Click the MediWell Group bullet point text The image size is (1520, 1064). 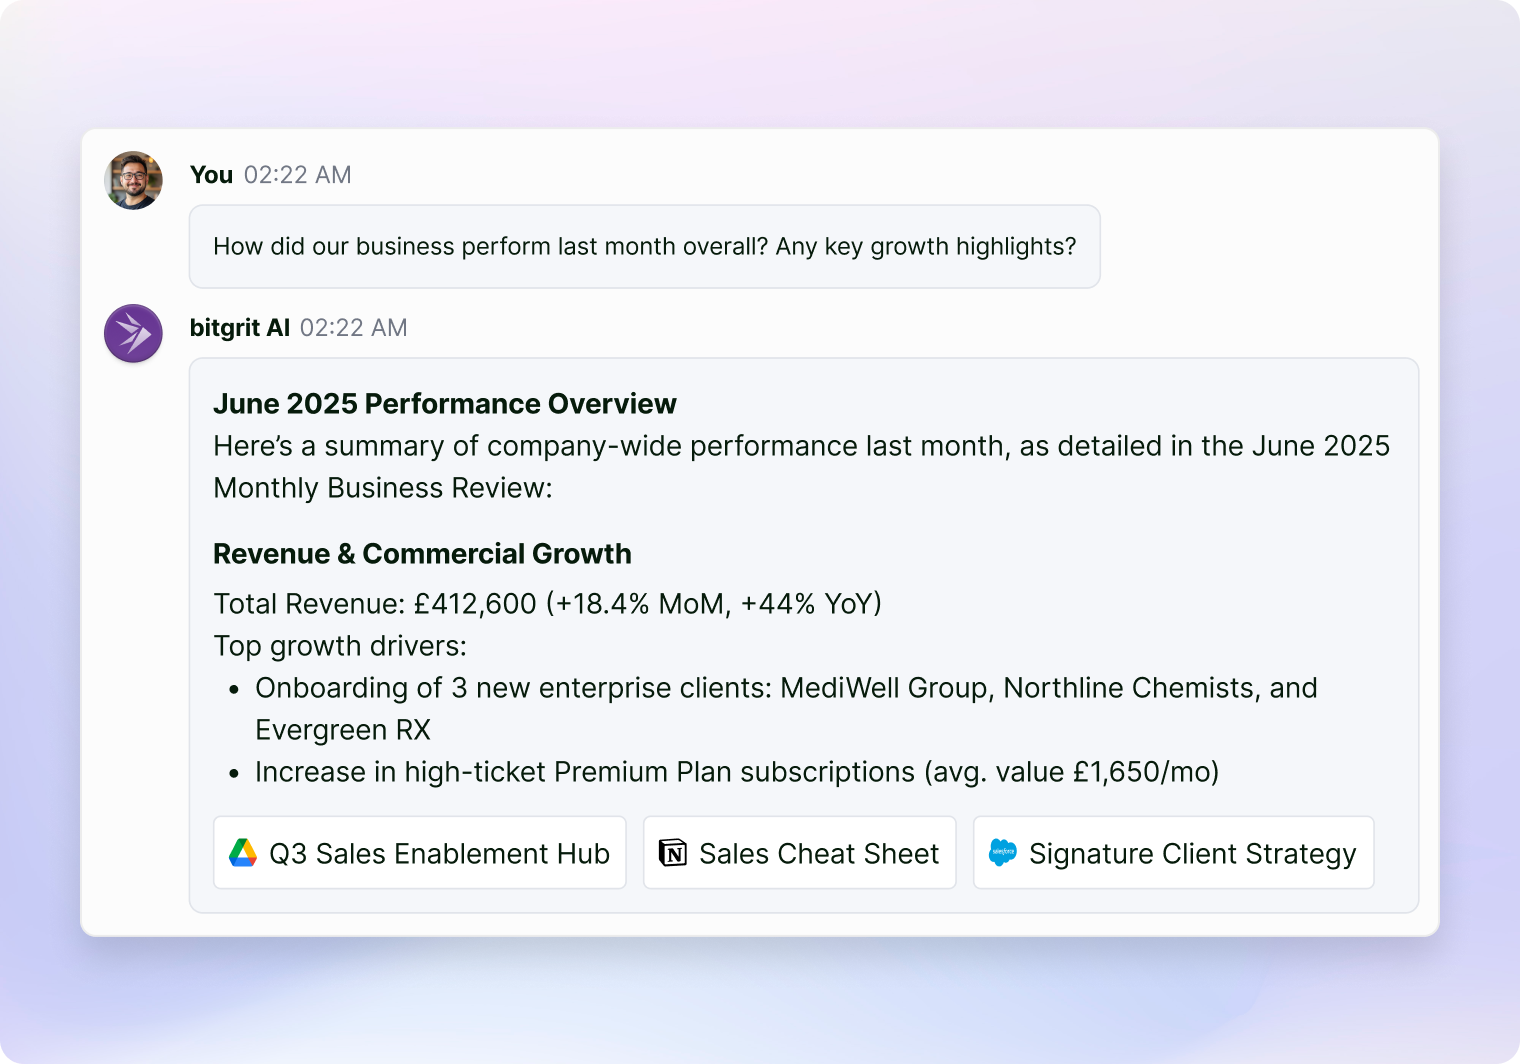tap(786, 688)
